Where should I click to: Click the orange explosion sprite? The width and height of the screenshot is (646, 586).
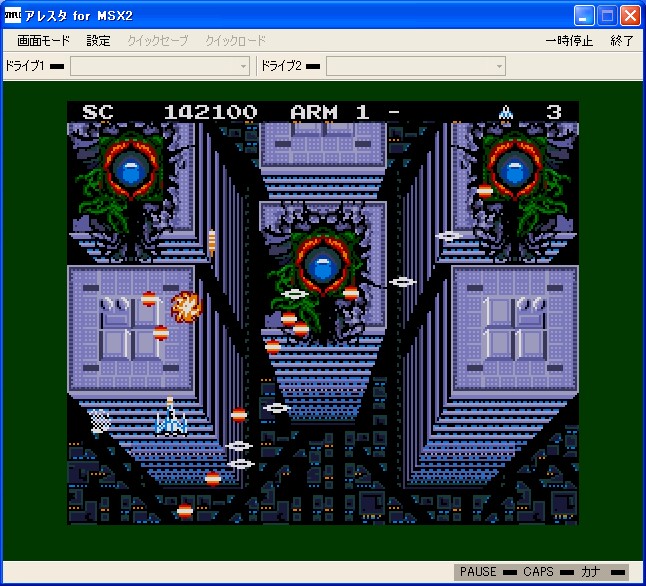click(x=186, y=307)
